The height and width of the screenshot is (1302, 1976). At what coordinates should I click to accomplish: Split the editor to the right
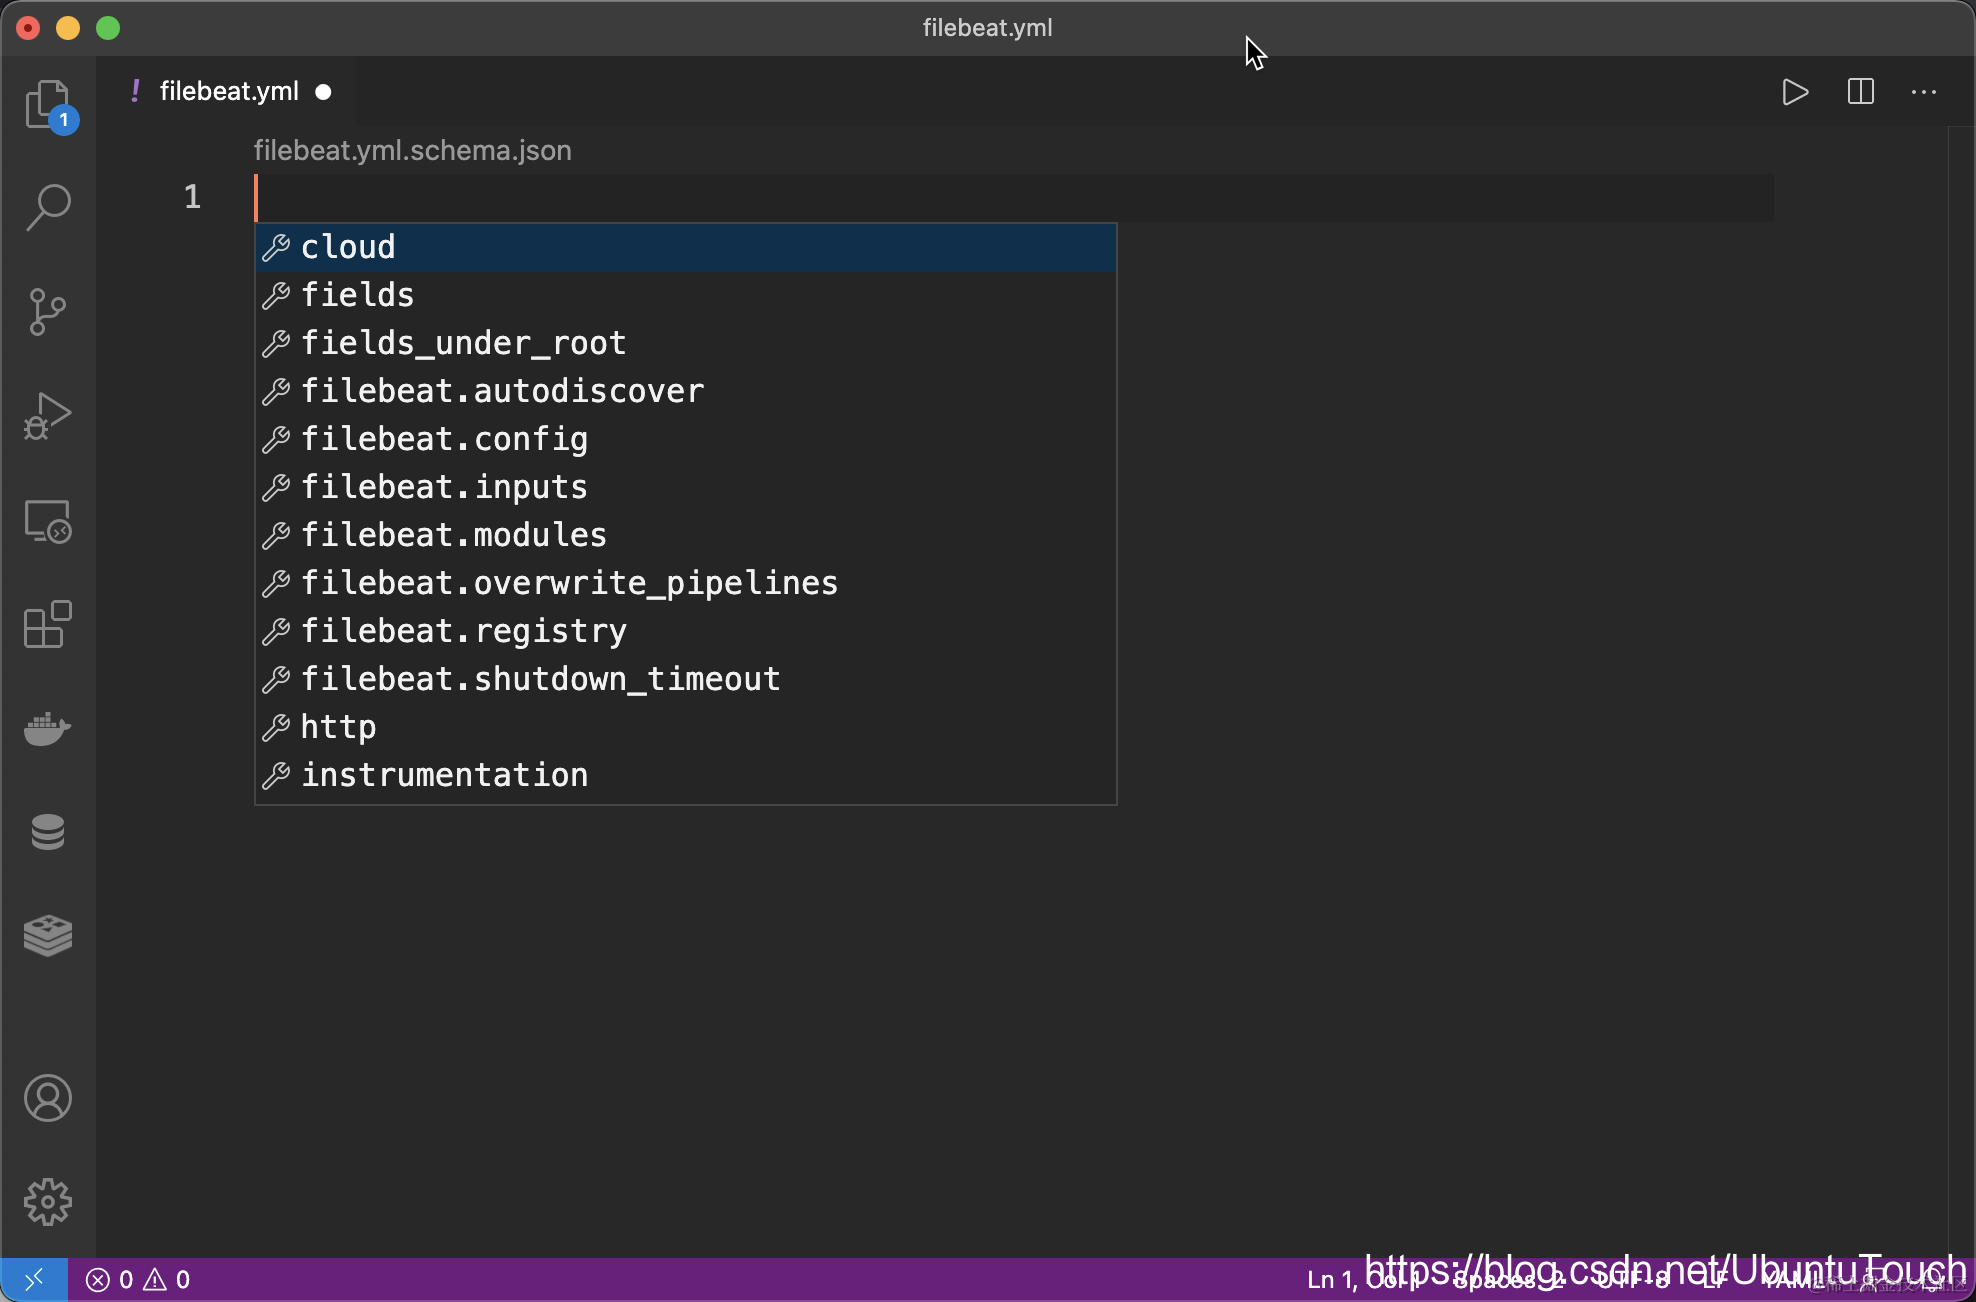[1860, 92]
